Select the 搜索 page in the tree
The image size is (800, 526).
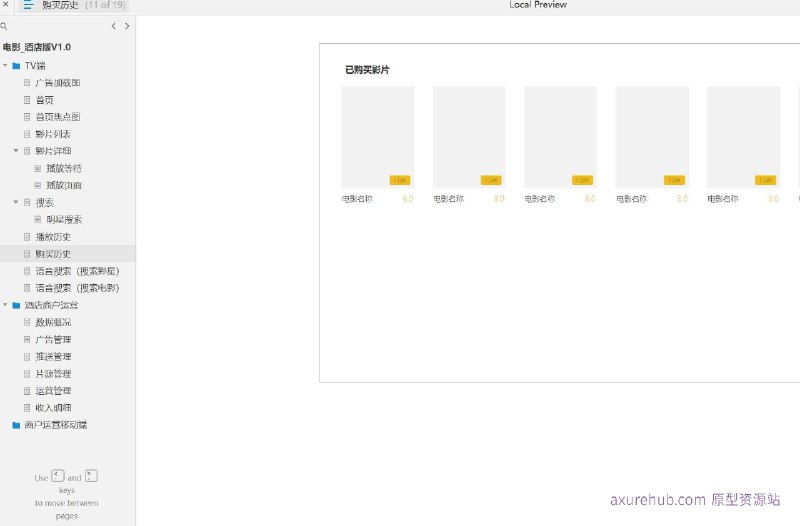pos(44,203)
